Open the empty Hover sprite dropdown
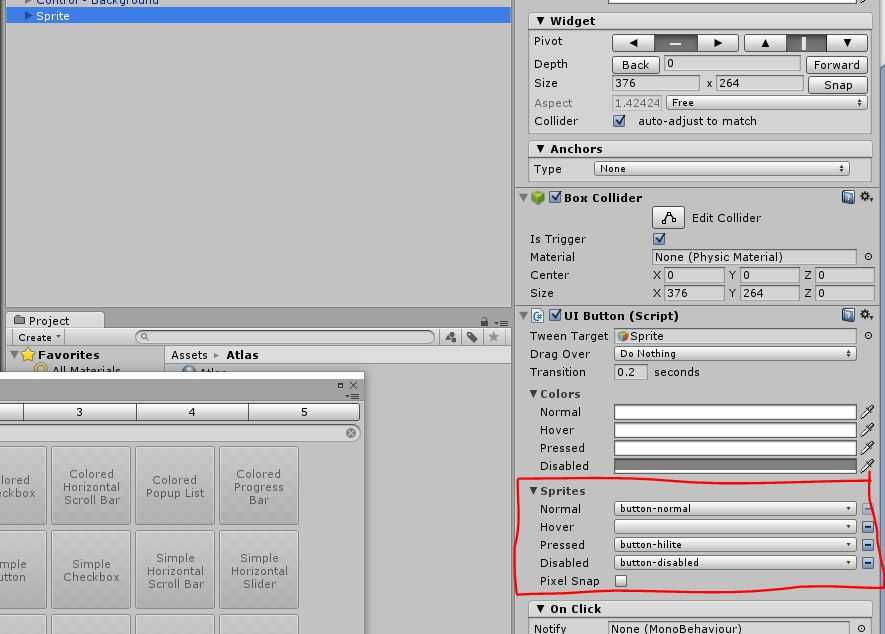Screen dimensions: 885x634 click(735, 526)
